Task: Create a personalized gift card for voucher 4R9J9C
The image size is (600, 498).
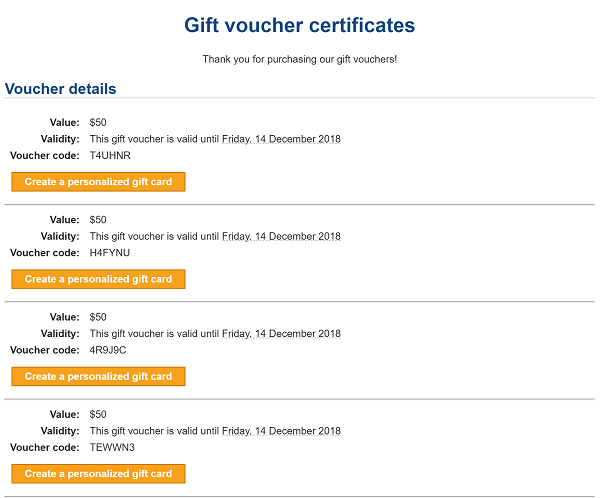Action: (x=98, y=377)
